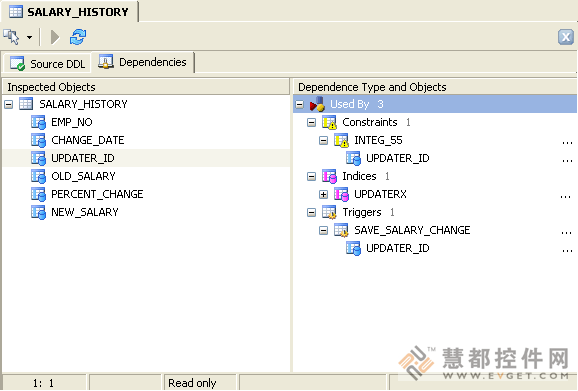The image size is (578, 391).
Task: Click the UPDATER_ID icon under INTEG_55
Action: [353, 158]
